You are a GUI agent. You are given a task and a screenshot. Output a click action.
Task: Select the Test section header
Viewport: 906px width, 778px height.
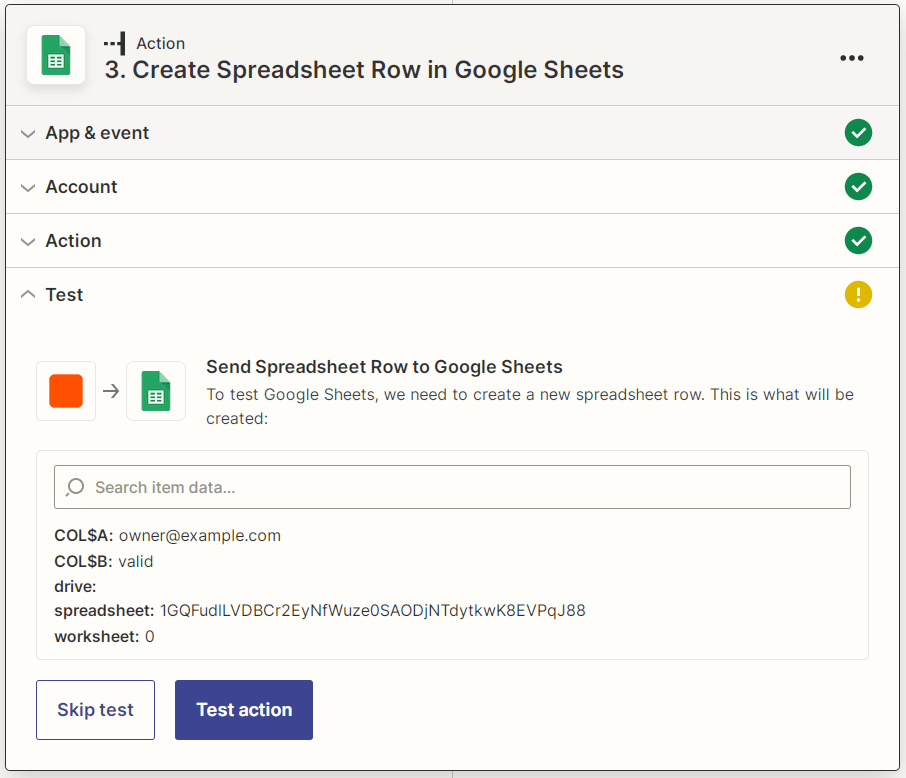click(63, 294)
